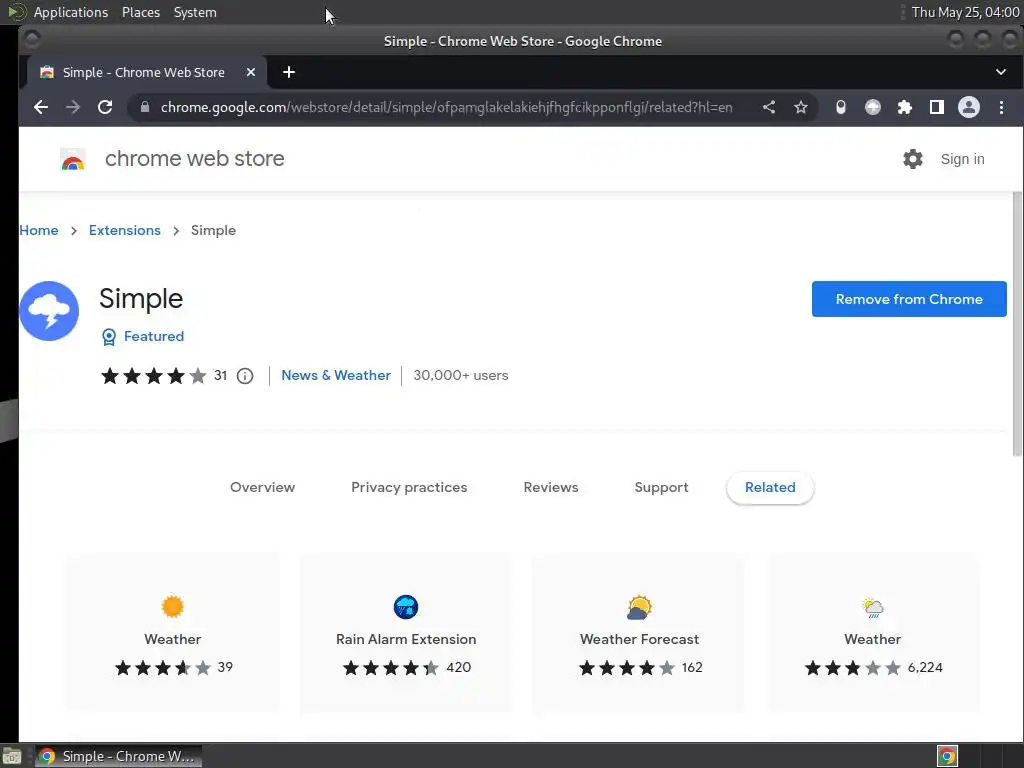This screenshot has width=1024, height=768.
Task: Open the mouse-shaped extension icon in toolbar
Action: (x=840, y=107)
